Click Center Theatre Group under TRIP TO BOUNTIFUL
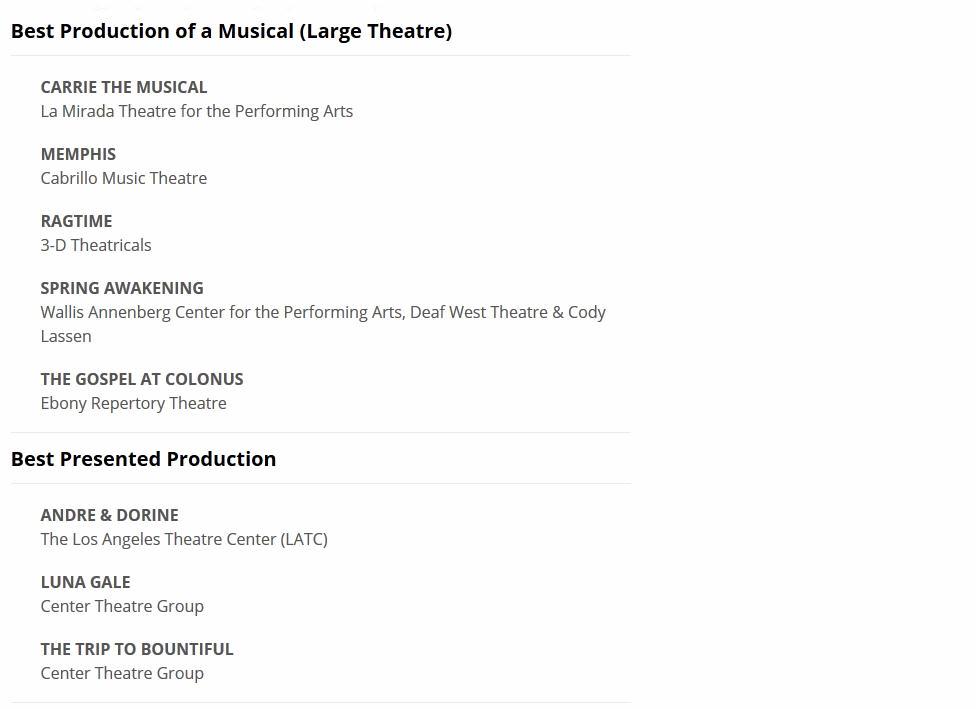Image resolution: width=976 pixels, height=709 pixels. [x=122, y=673]
